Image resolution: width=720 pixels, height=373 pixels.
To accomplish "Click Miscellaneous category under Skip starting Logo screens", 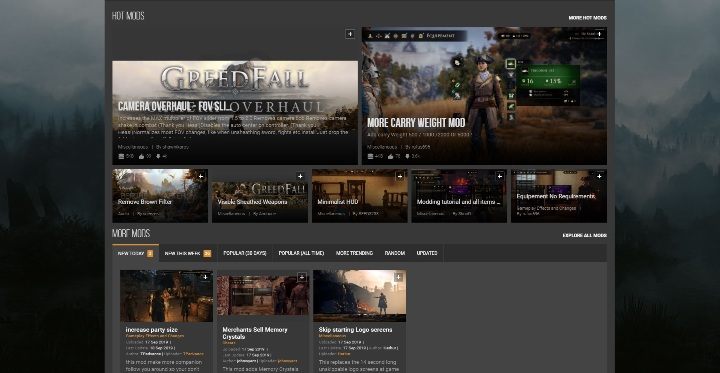I will click(332, 336).
